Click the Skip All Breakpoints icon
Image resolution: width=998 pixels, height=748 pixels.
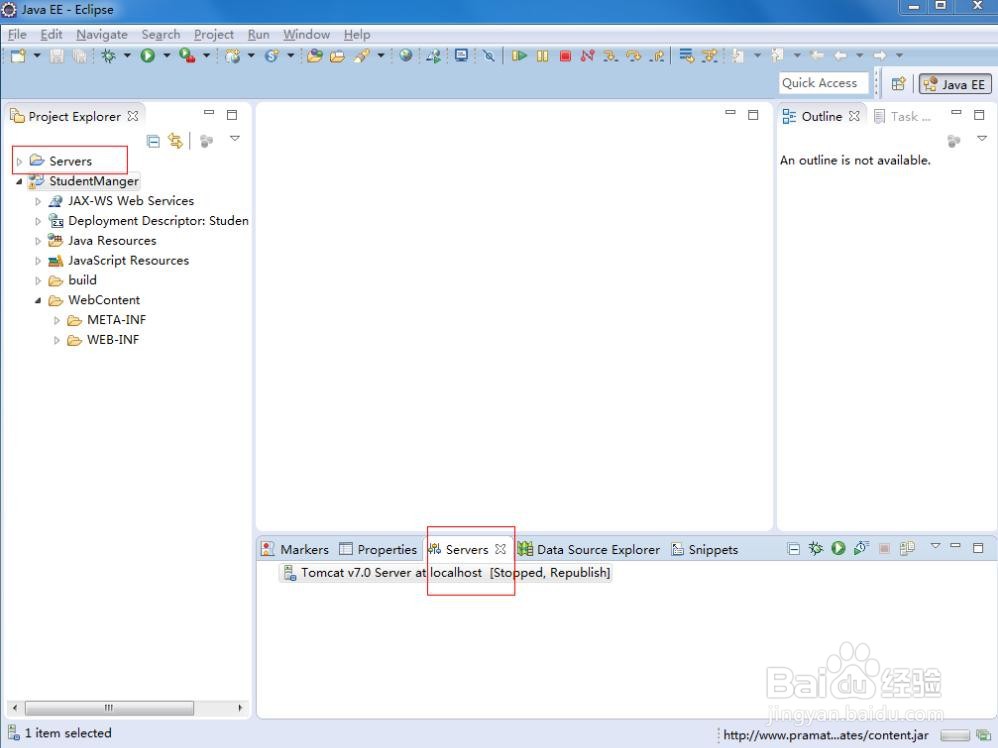click(x=488, y=56)
